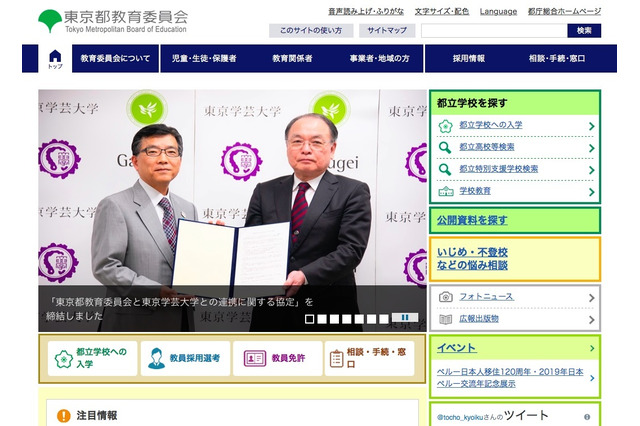This screenshot has height=426, width=640.
Task: Click the camera icon beside フォトニュース
Action: (446, 297)
